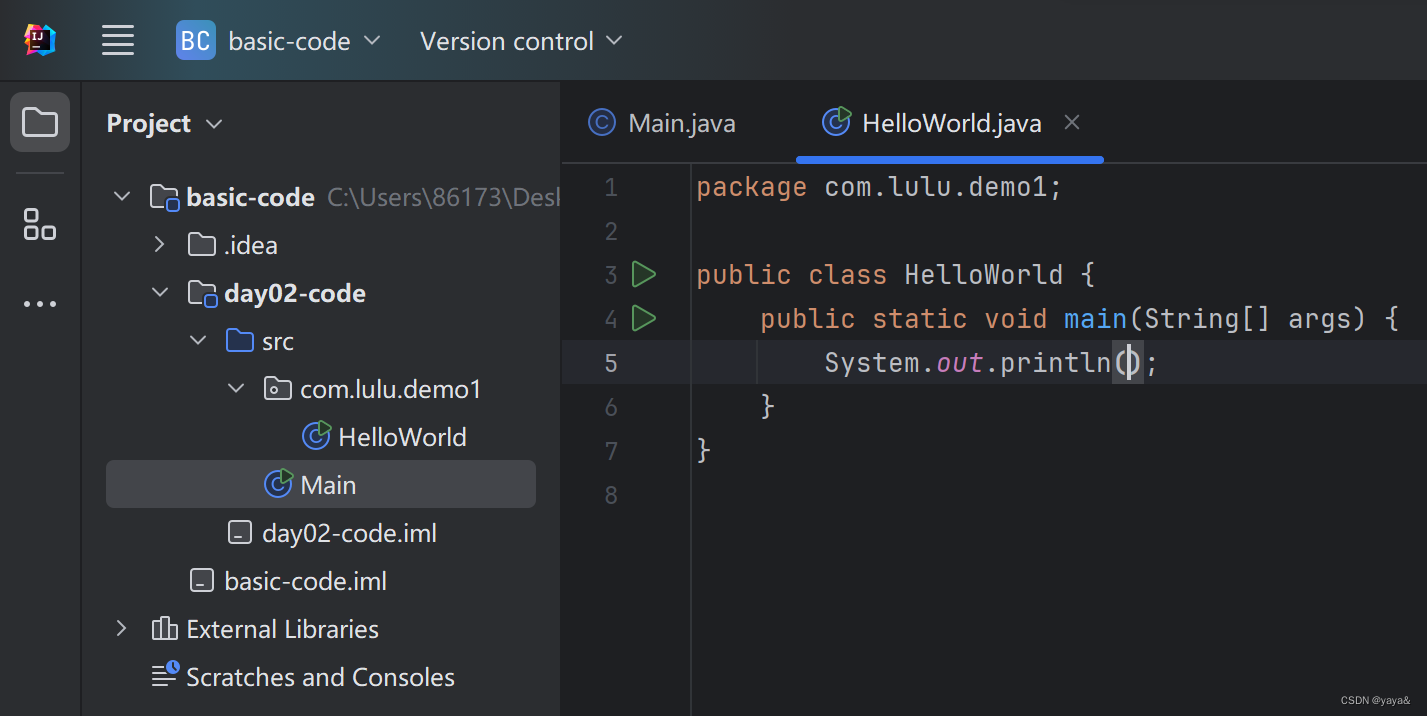Click the HelloWorld class file icon in tree
The width and height of the screenshot is (1427, 716).
[x=316, y=436]
